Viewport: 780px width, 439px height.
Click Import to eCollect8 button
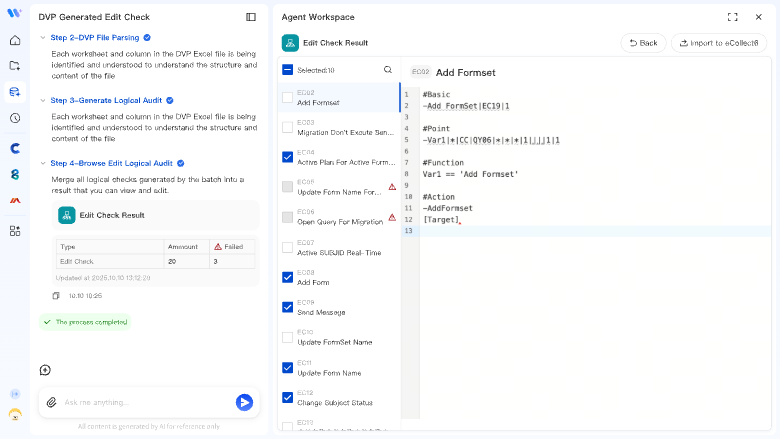(x=719, y=43)
